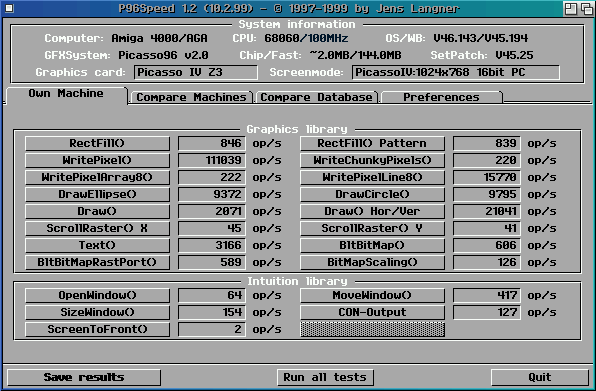Screen dimensions: 596x391
Task: Click the Chip/Fast value ~2.0MB/144.0MB
Action: [x=355, y=55]
